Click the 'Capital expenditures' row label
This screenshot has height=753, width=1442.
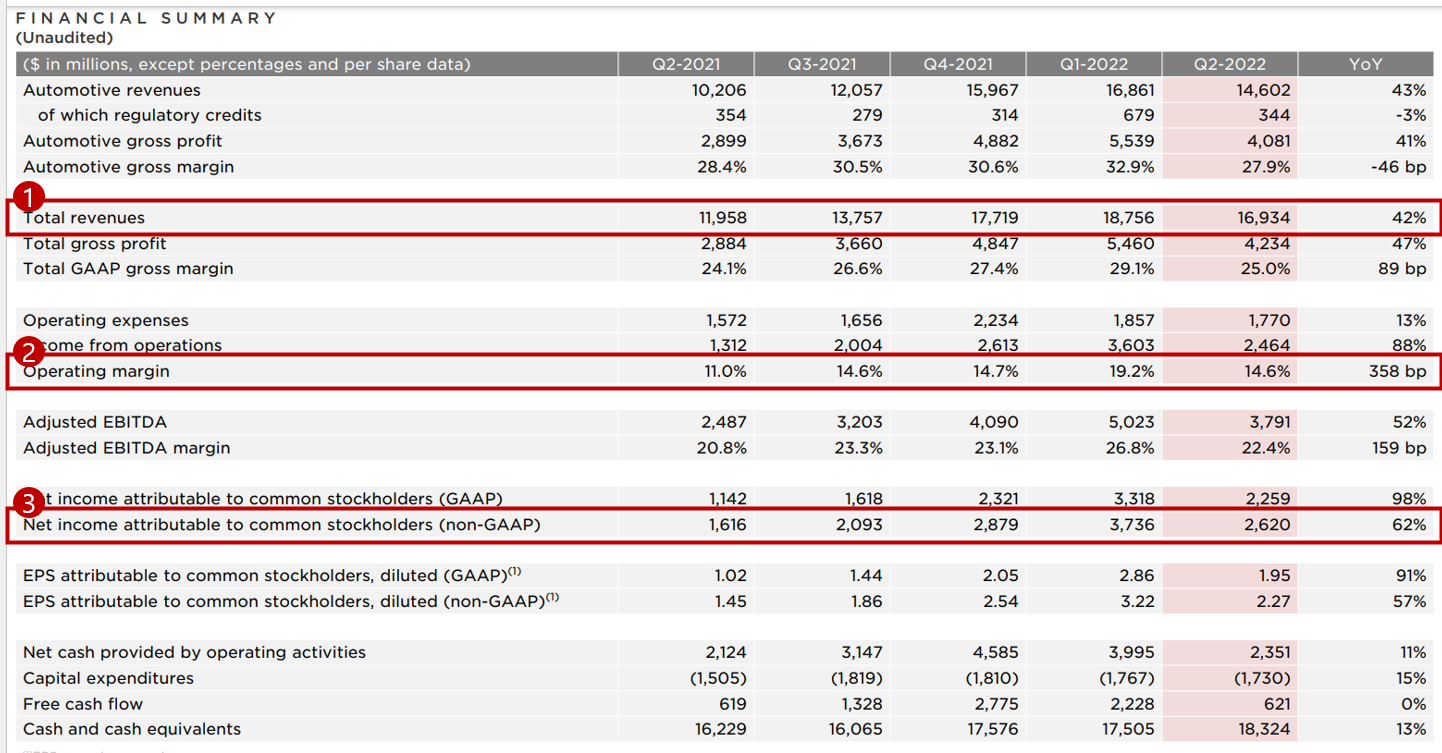point(111,678)
